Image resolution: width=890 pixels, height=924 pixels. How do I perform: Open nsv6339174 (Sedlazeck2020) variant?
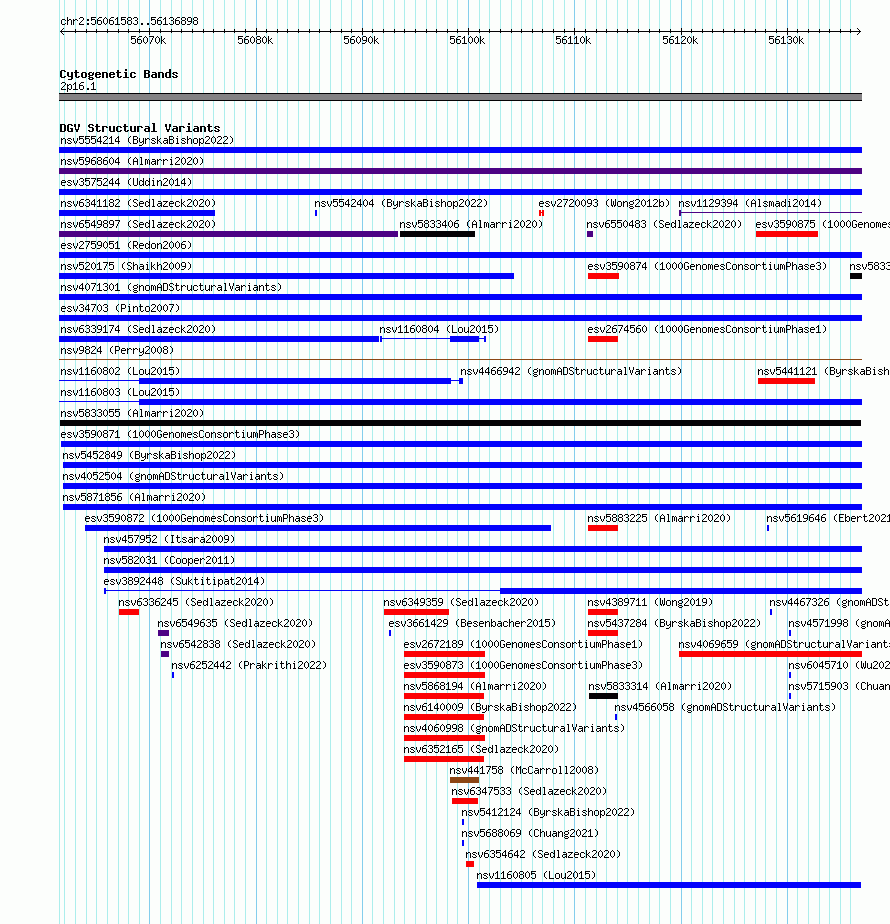coord(138,329)
